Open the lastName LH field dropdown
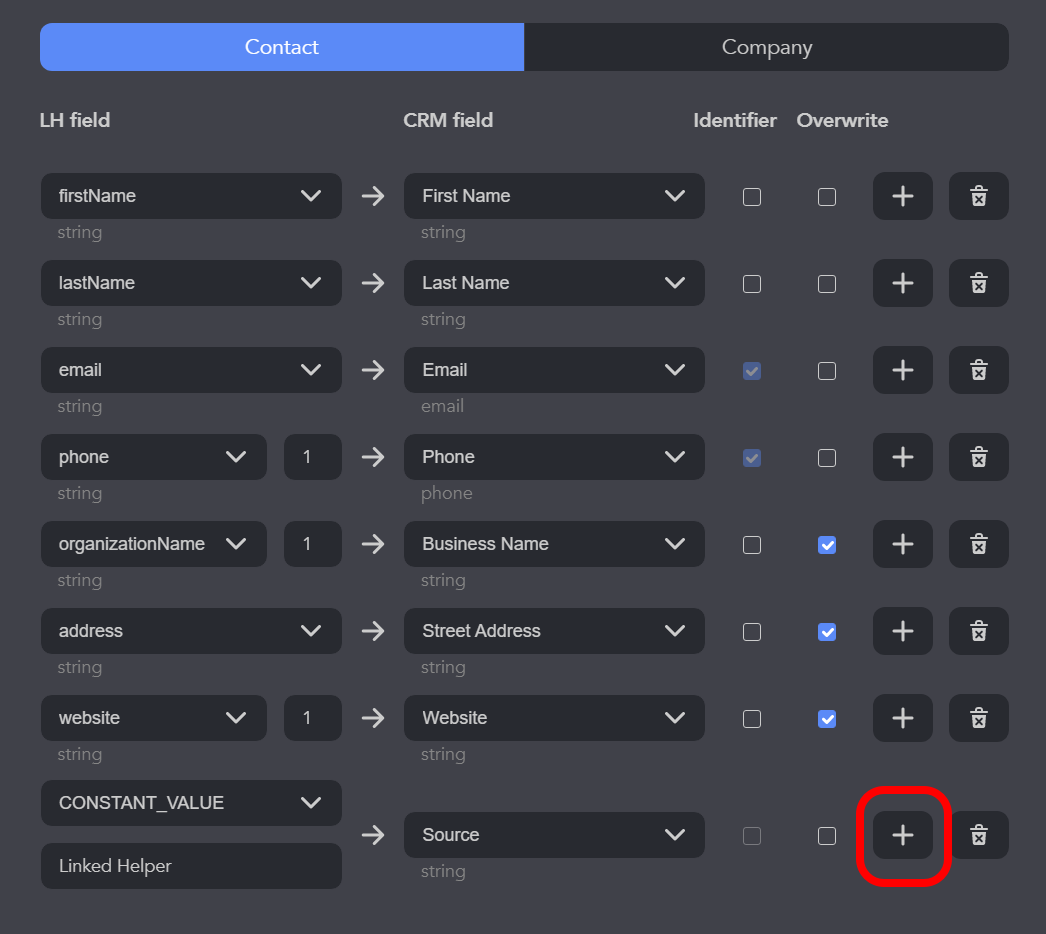Screen dimensions: 1046x934 coord(191,283)
